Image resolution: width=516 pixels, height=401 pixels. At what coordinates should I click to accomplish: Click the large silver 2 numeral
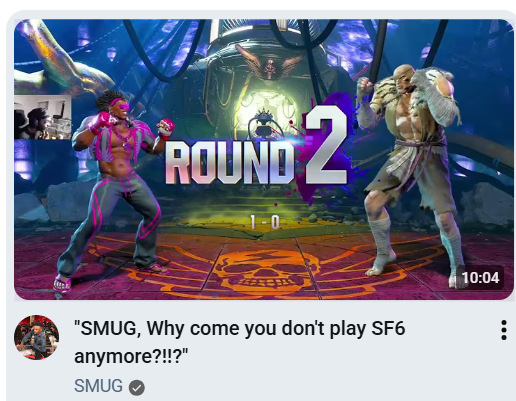pos(327,145)
